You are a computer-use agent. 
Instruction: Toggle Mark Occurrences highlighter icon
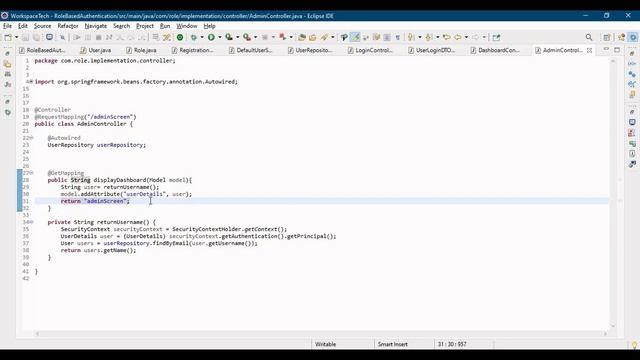[356, 37]
